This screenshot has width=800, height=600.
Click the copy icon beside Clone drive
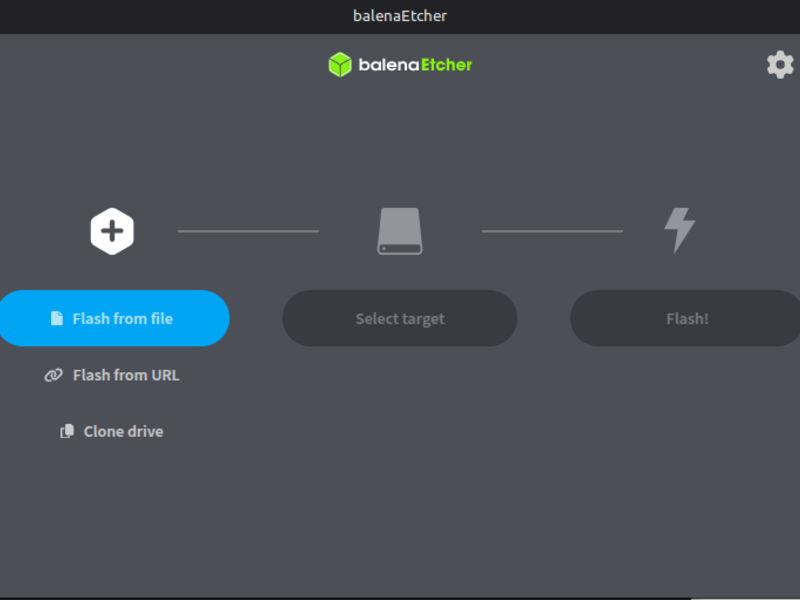coord(67,431)
